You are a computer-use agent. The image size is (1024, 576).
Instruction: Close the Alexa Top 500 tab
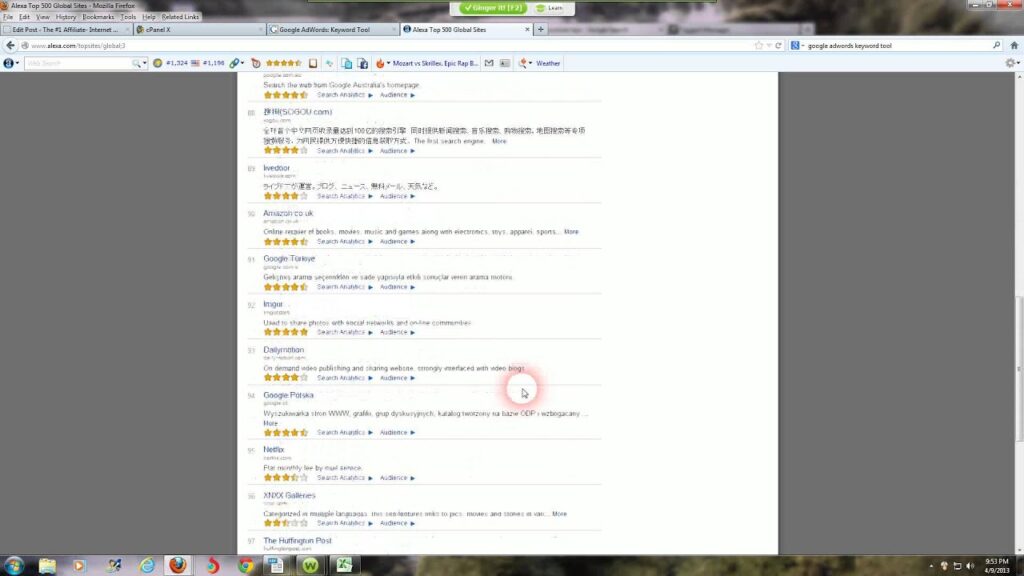click(527, 29)
